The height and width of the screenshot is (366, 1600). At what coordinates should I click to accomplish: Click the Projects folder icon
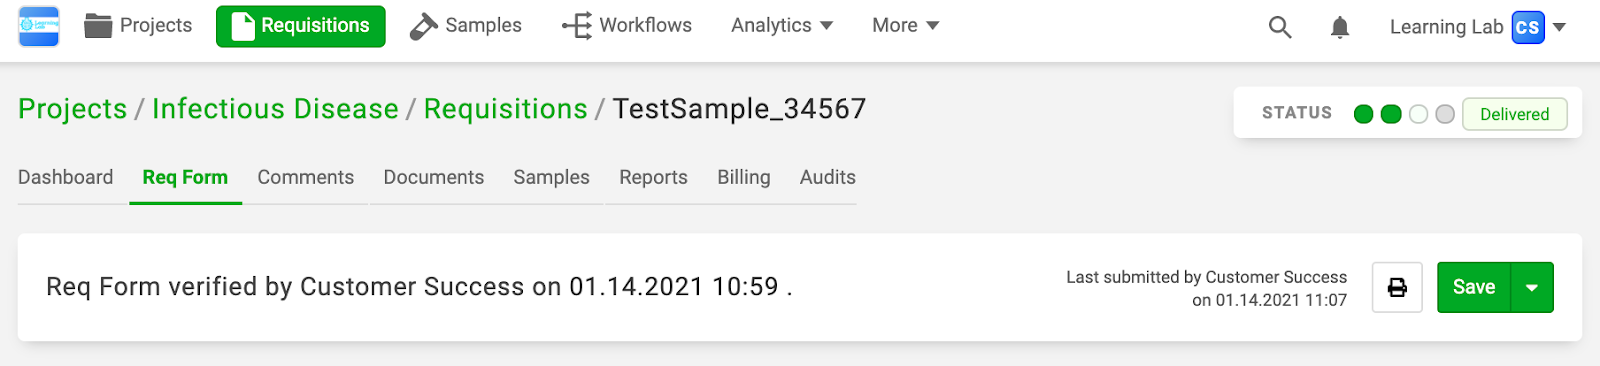click(98, 26)
